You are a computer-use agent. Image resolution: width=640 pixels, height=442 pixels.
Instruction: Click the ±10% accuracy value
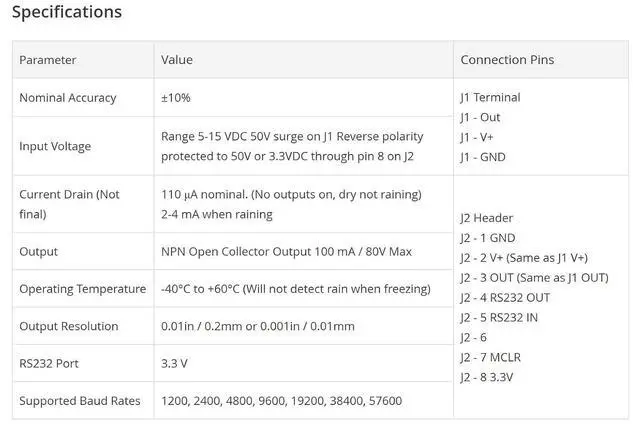click(x=176, y=98)
